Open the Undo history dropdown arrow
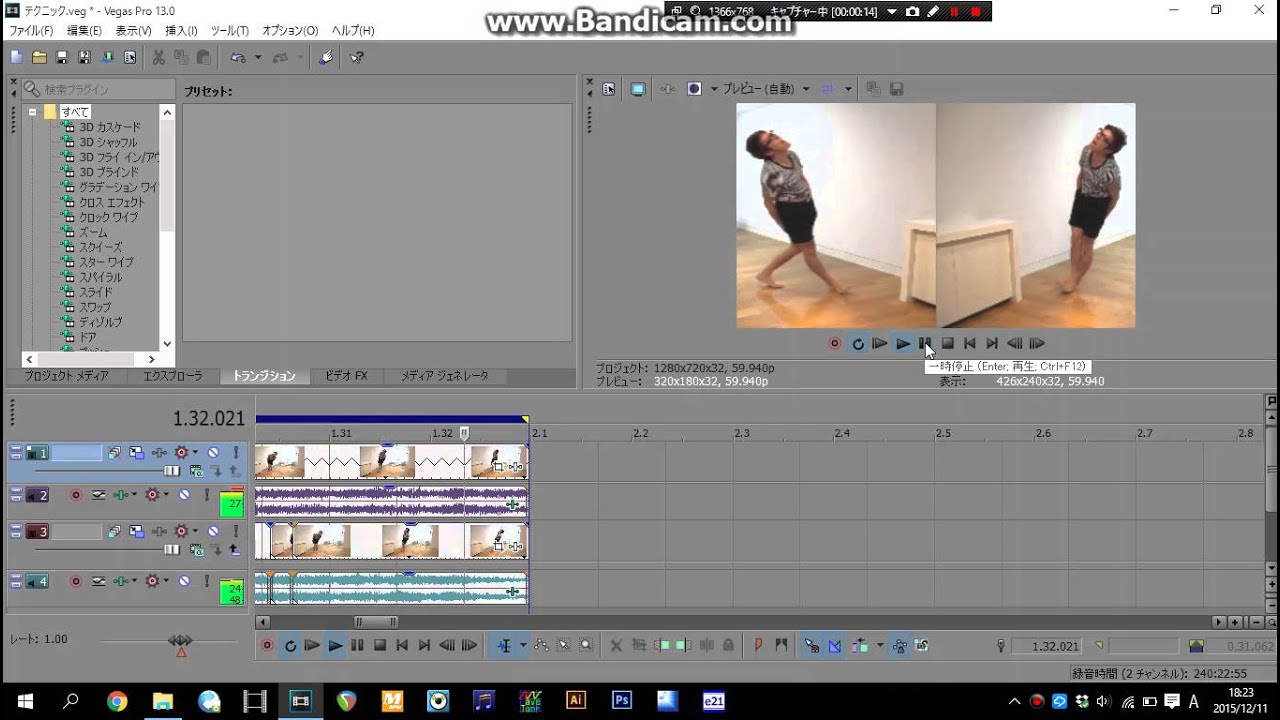The height and width of the screenshot is (720, 1280). (257, 58)
